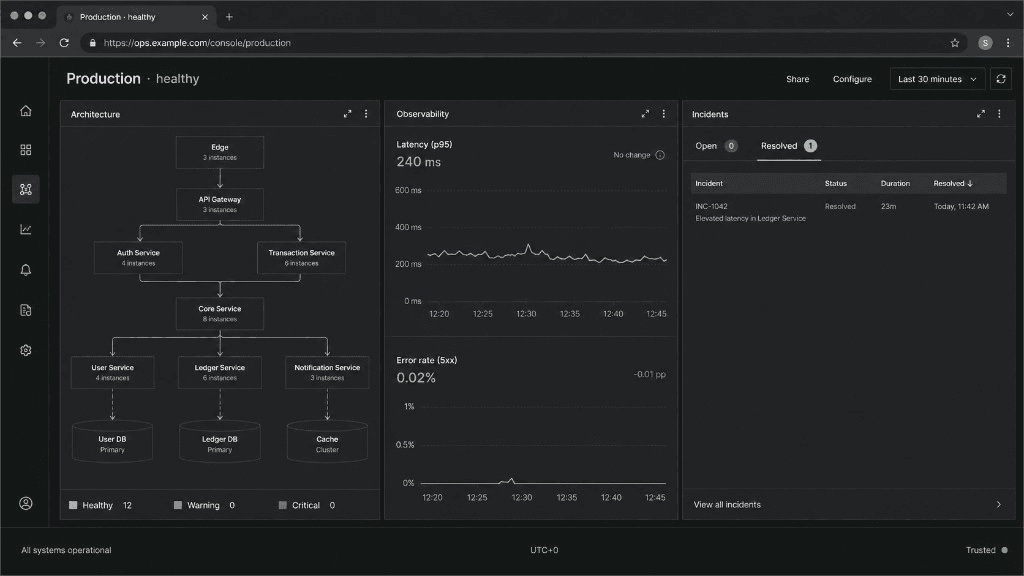Click Elevated latency in Ledger Service text
Viewport: 1024px width, 576px height.
pyautogui.click(x=750, y=218)
